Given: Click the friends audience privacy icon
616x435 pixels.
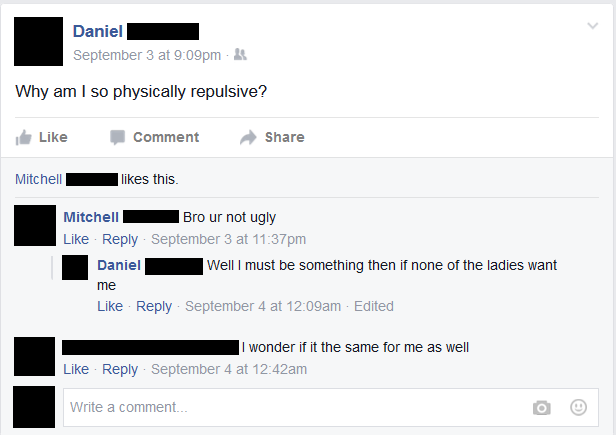Looking at the screenshot, I should (x=240, y=54).
